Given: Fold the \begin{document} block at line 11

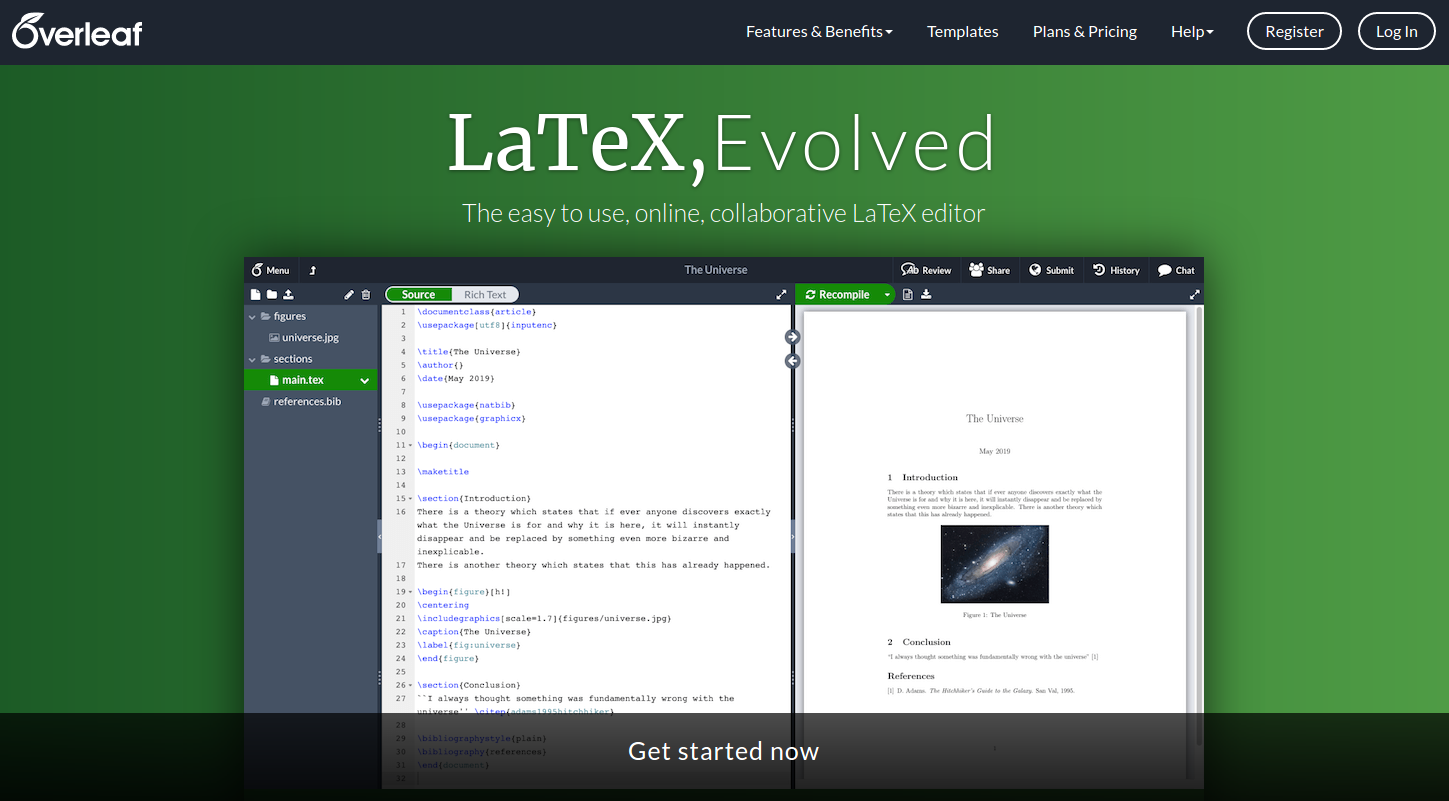Looking at the screenshot, I should tap(411, 445).
